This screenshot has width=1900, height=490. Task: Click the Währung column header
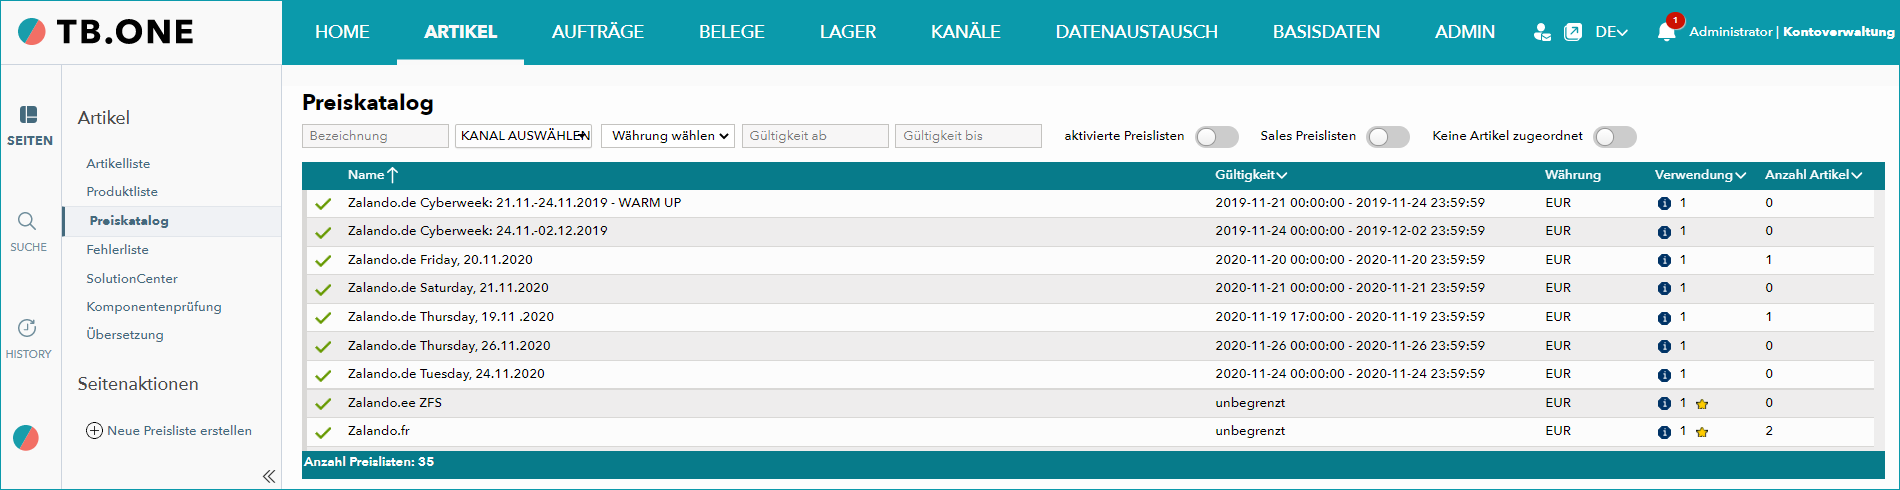click(x=1572, y=175)
